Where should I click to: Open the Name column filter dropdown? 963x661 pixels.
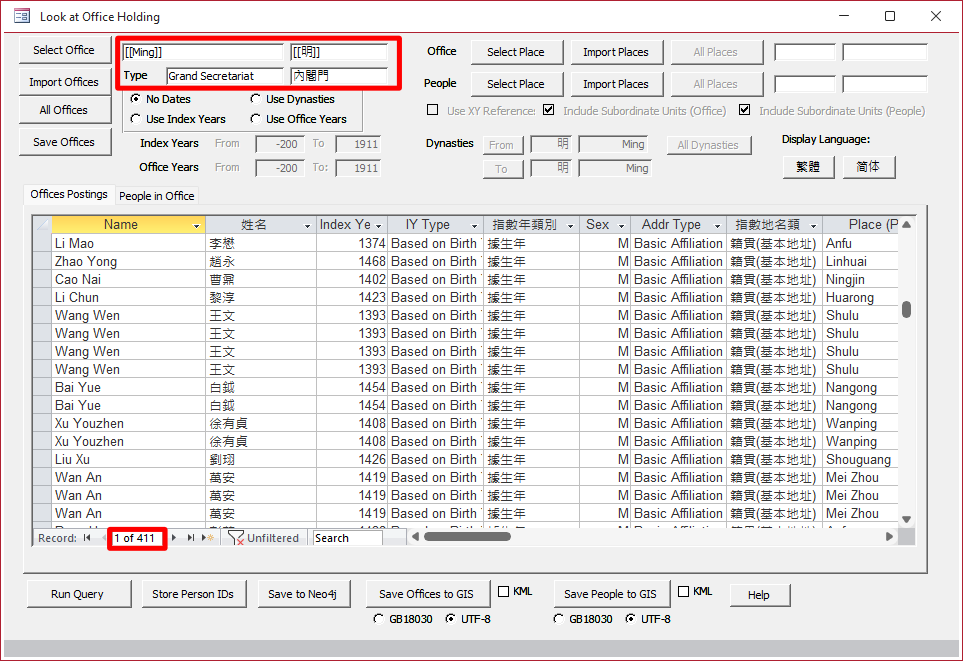coord(197,225)
